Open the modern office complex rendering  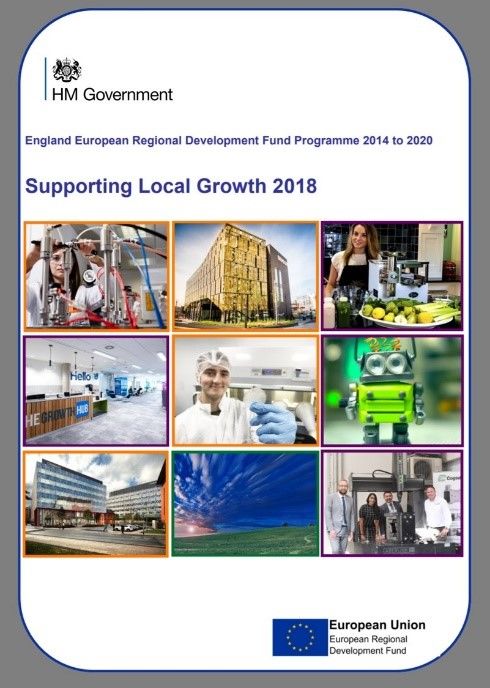coord(96,504)
